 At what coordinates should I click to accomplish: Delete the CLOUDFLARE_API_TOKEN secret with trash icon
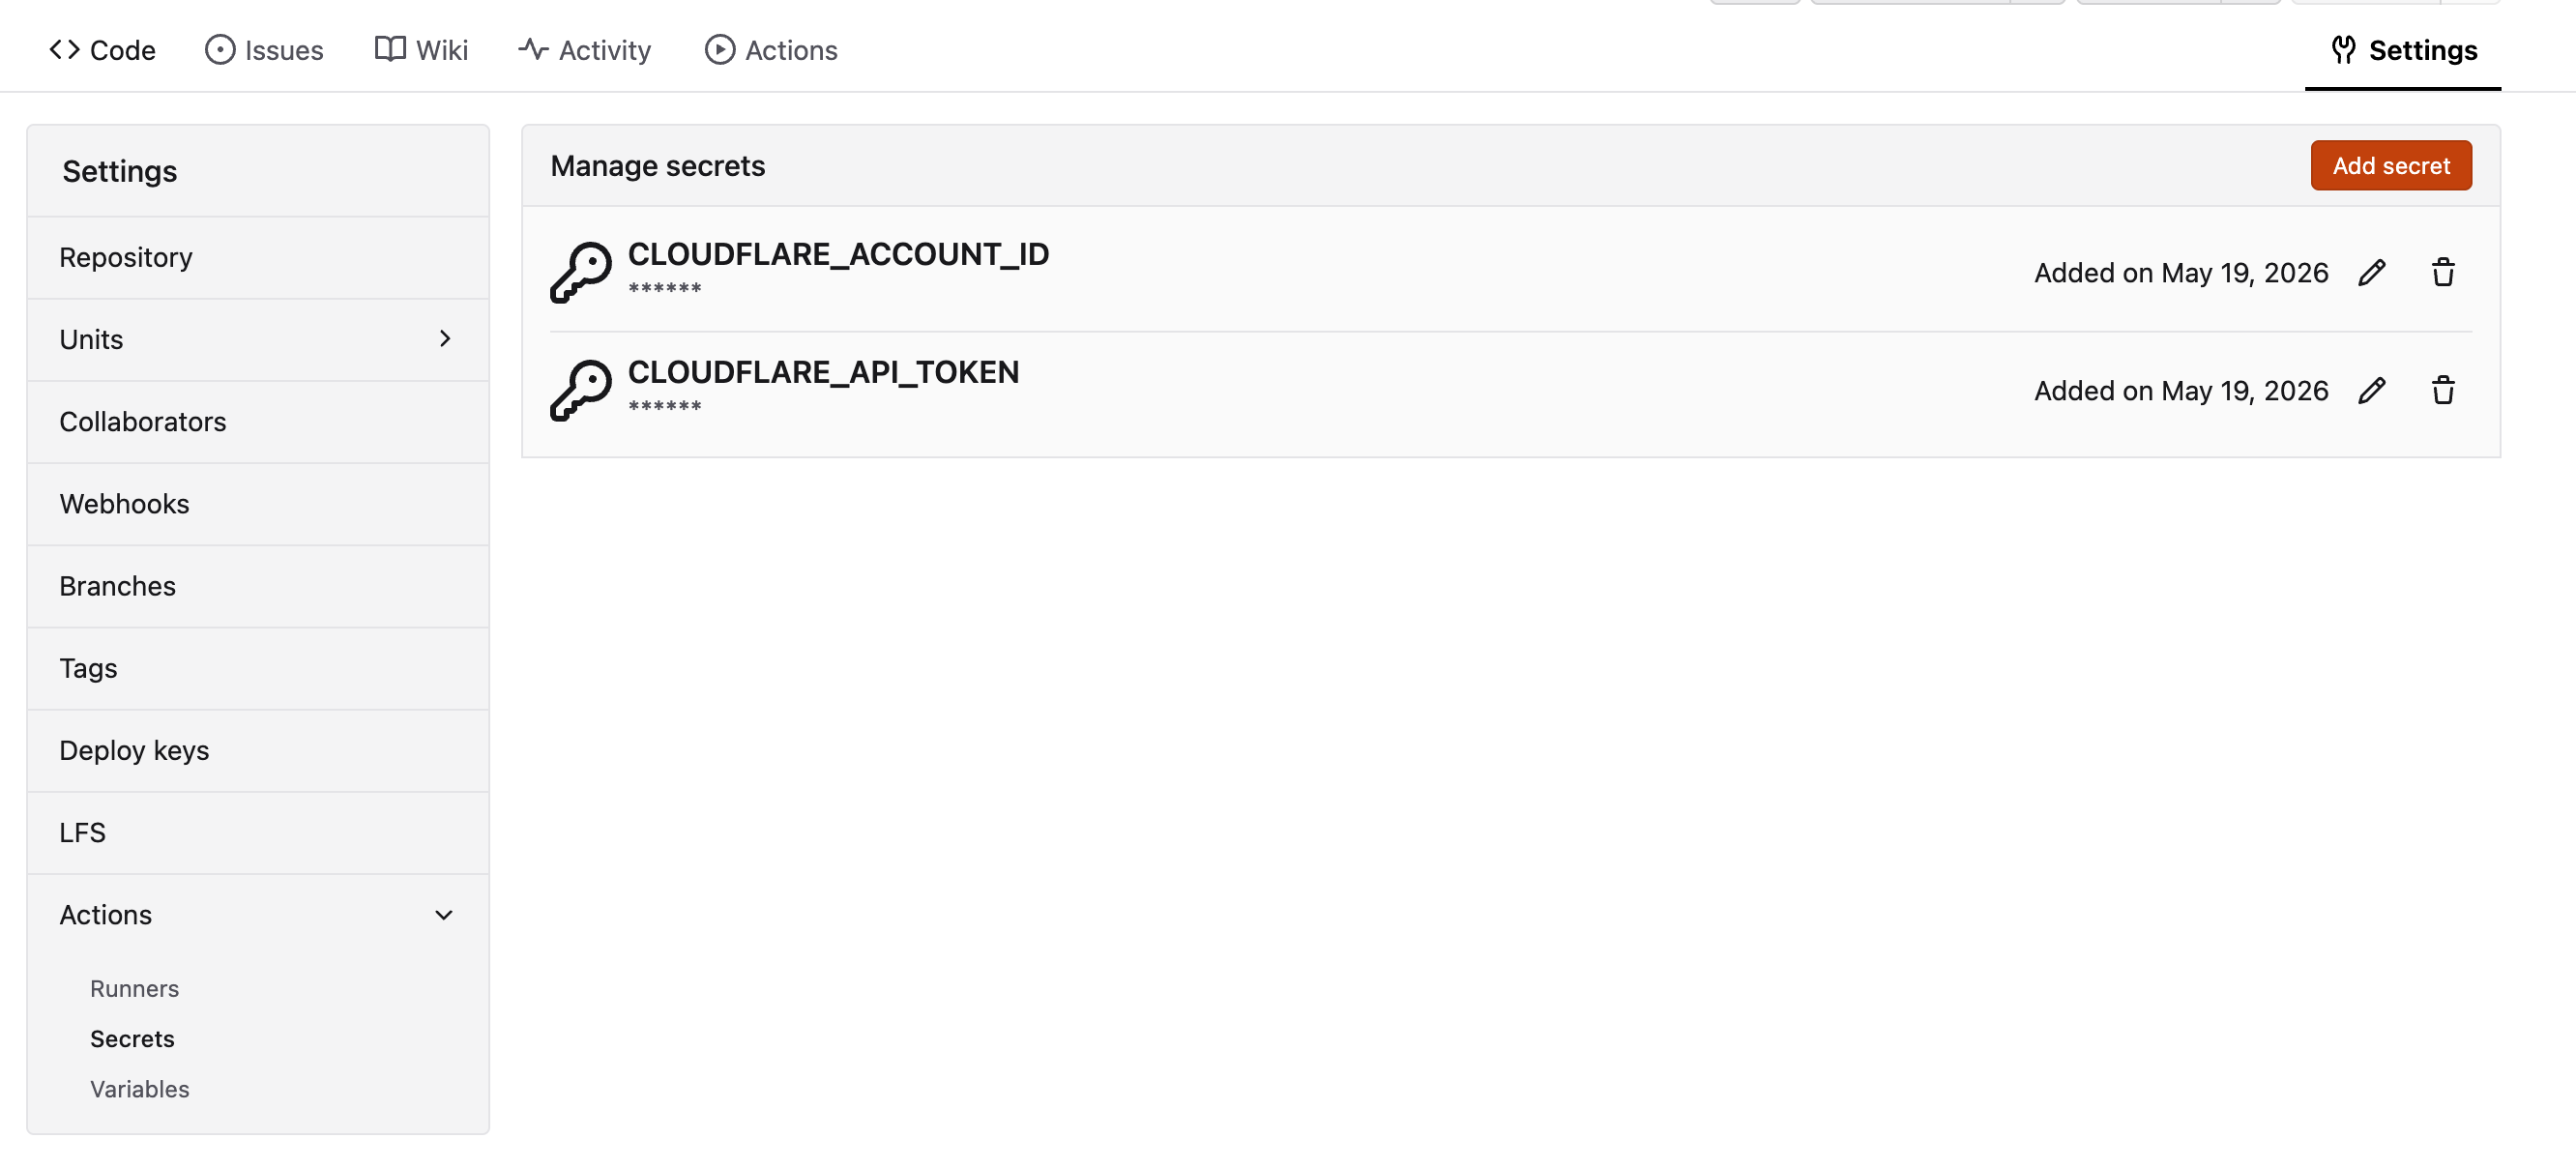click(x=2443, y=391)
